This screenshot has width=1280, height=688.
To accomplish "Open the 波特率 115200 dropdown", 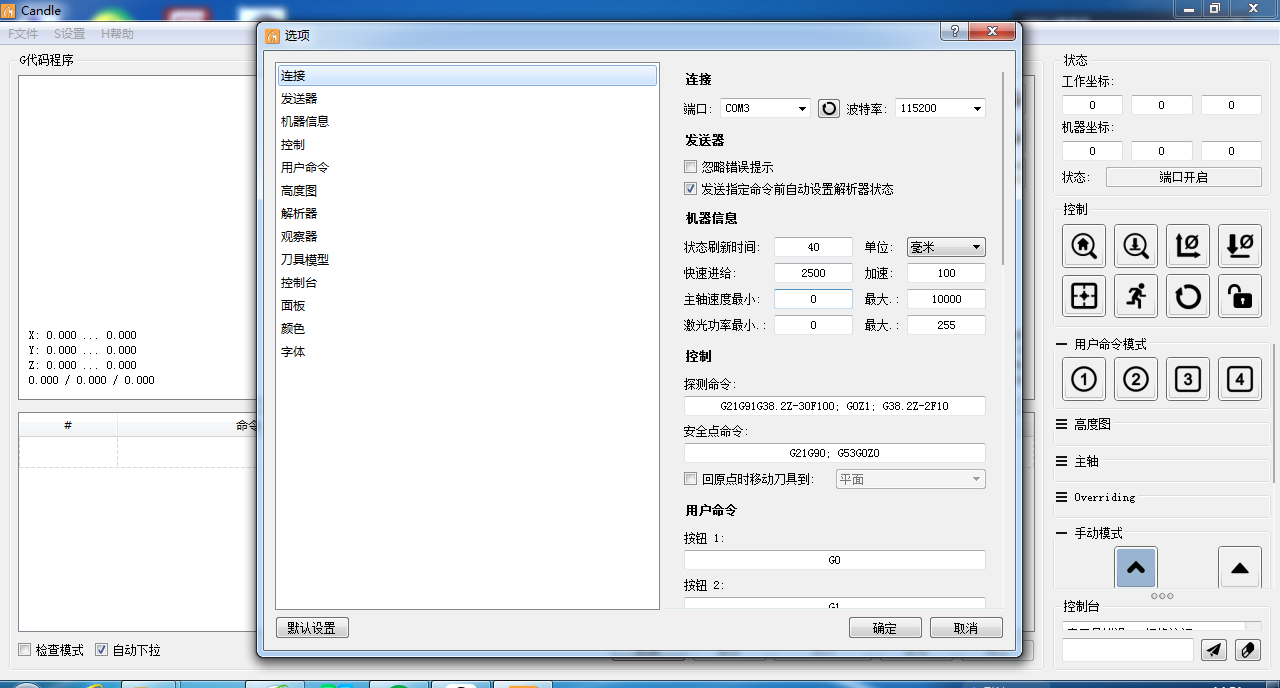I will tap(940, 108).
